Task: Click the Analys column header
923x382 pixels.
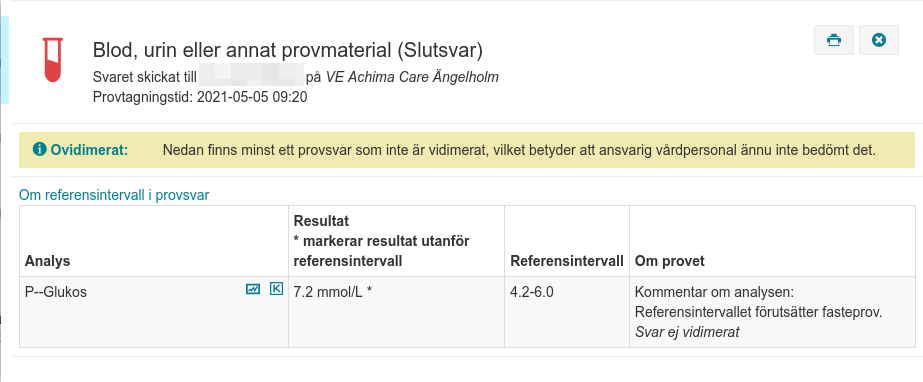Action: (x=48, y=261)
